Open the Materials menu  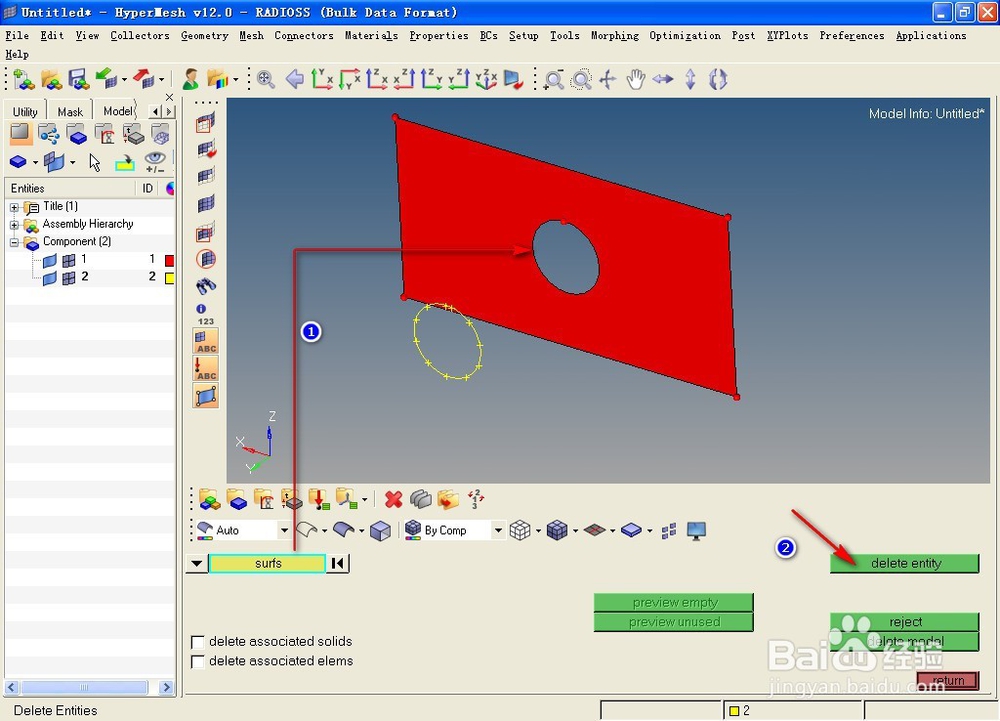(x=371, y=36)
